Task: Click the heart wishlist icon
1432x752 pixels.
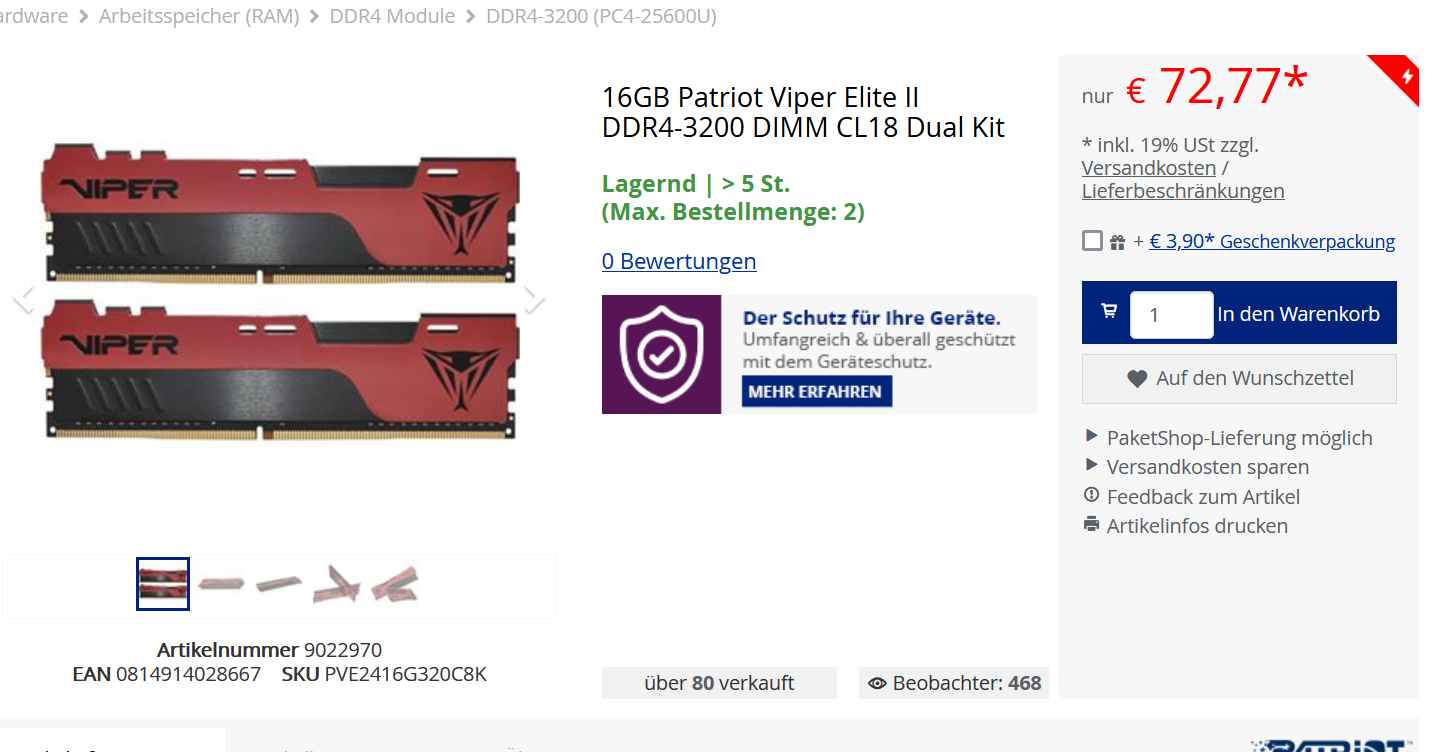Action: pyautogui.click(x=1137, y=379)
